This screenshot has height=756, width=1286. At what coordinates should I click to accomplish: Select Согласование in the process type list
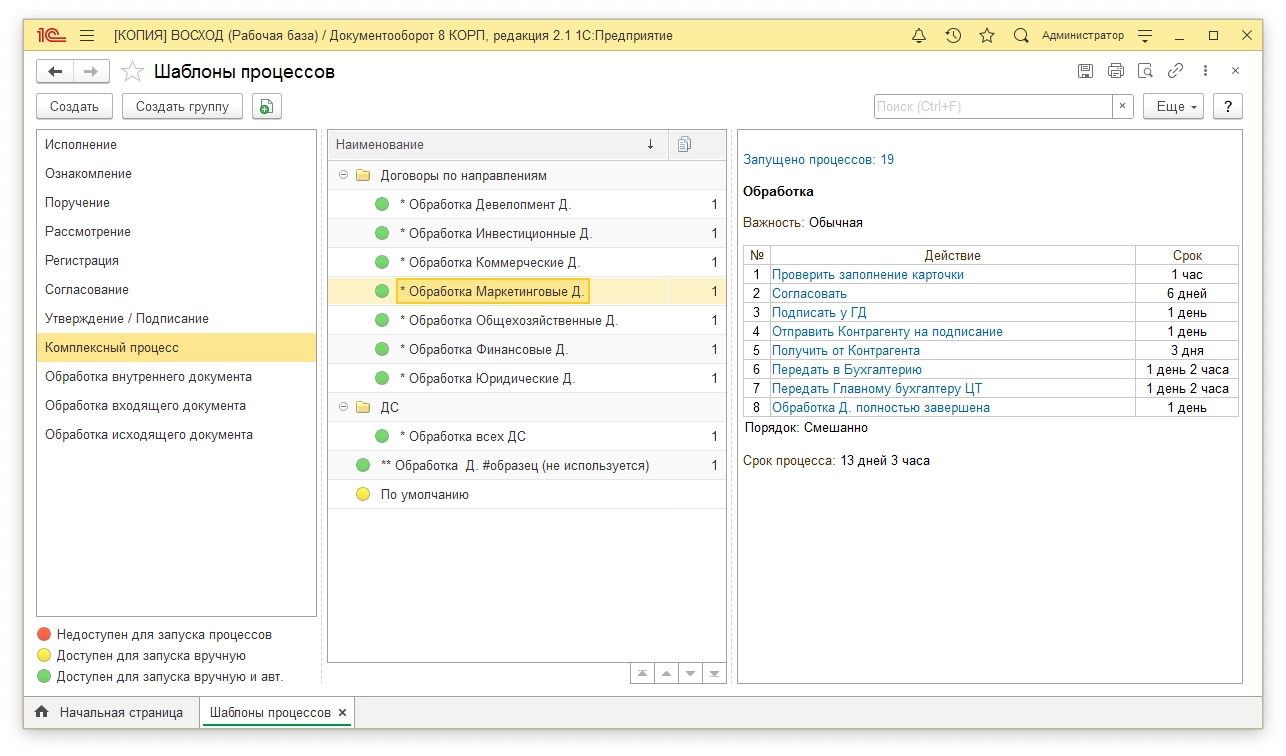tap(87, 290)
